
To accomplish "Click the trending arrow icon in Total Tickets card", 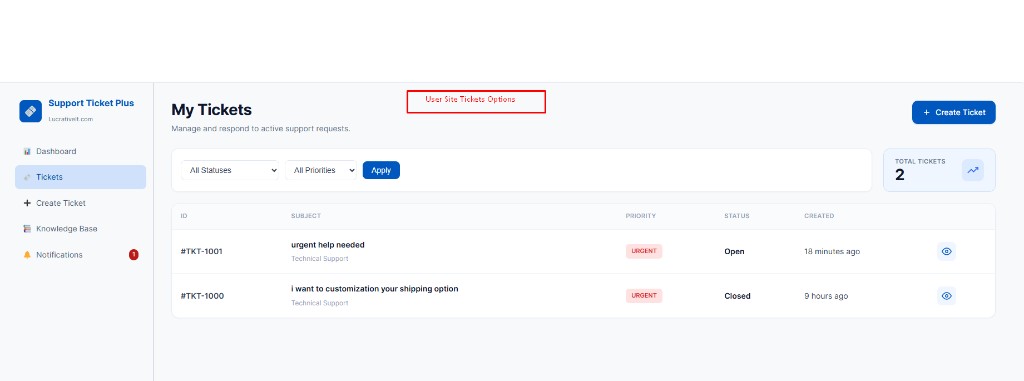I will tap(973, 170).
